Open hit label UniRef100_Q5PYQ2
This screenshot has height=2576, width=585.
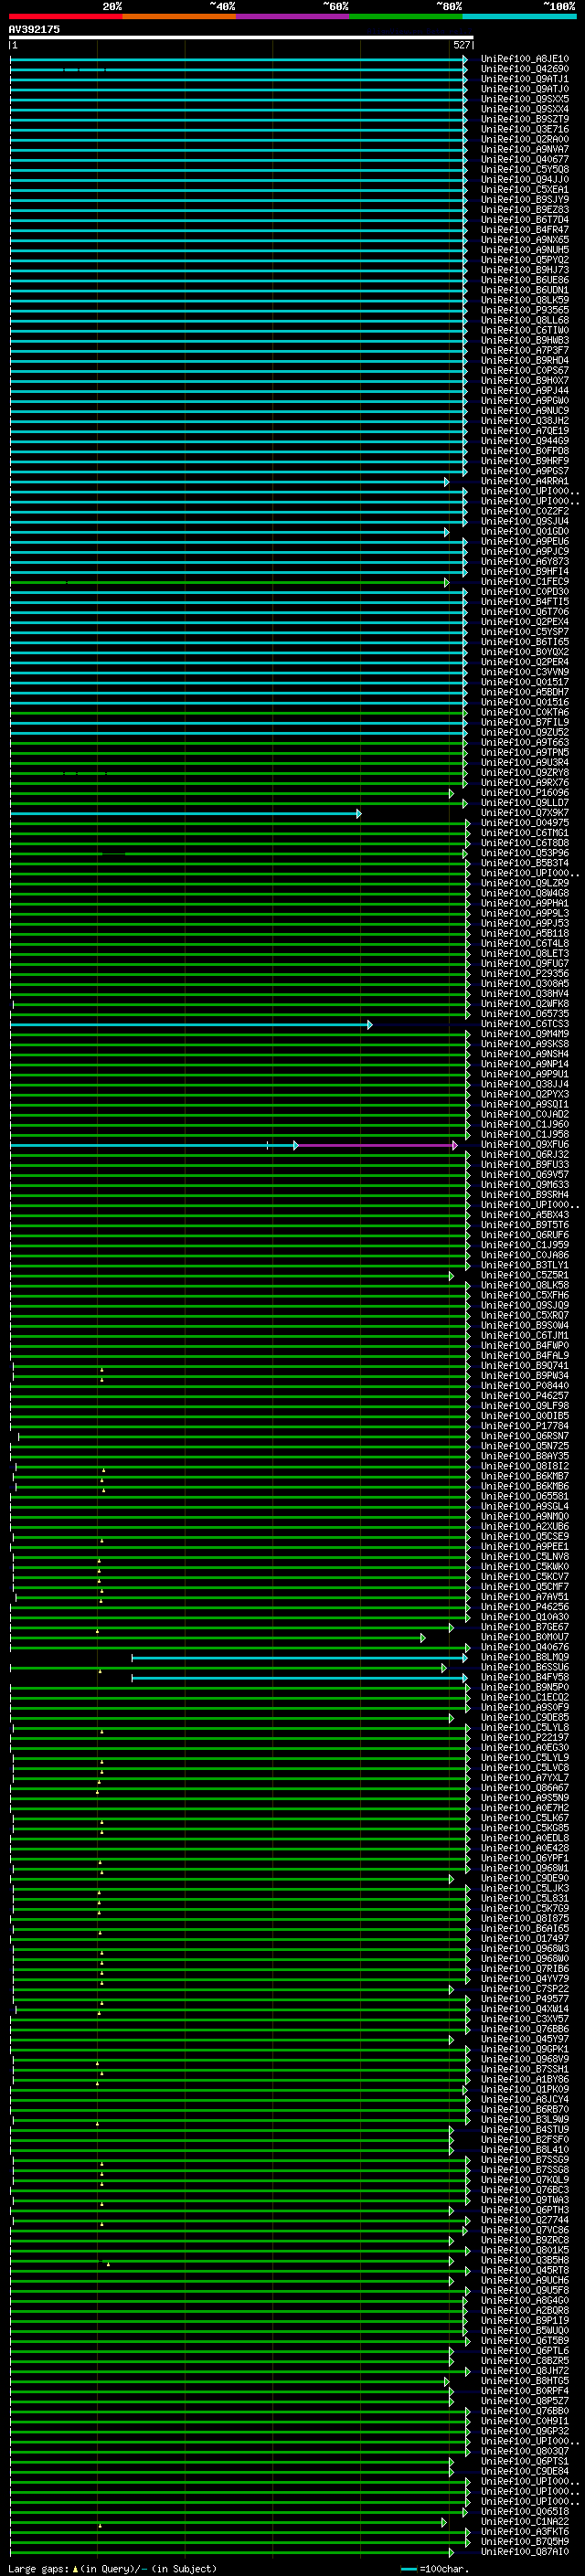click(525, 260)
